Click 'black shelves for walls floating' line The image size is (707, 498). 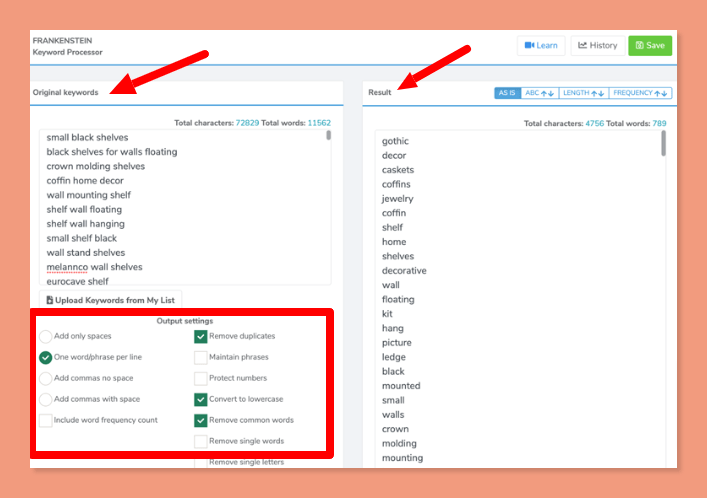pos(112,152)
